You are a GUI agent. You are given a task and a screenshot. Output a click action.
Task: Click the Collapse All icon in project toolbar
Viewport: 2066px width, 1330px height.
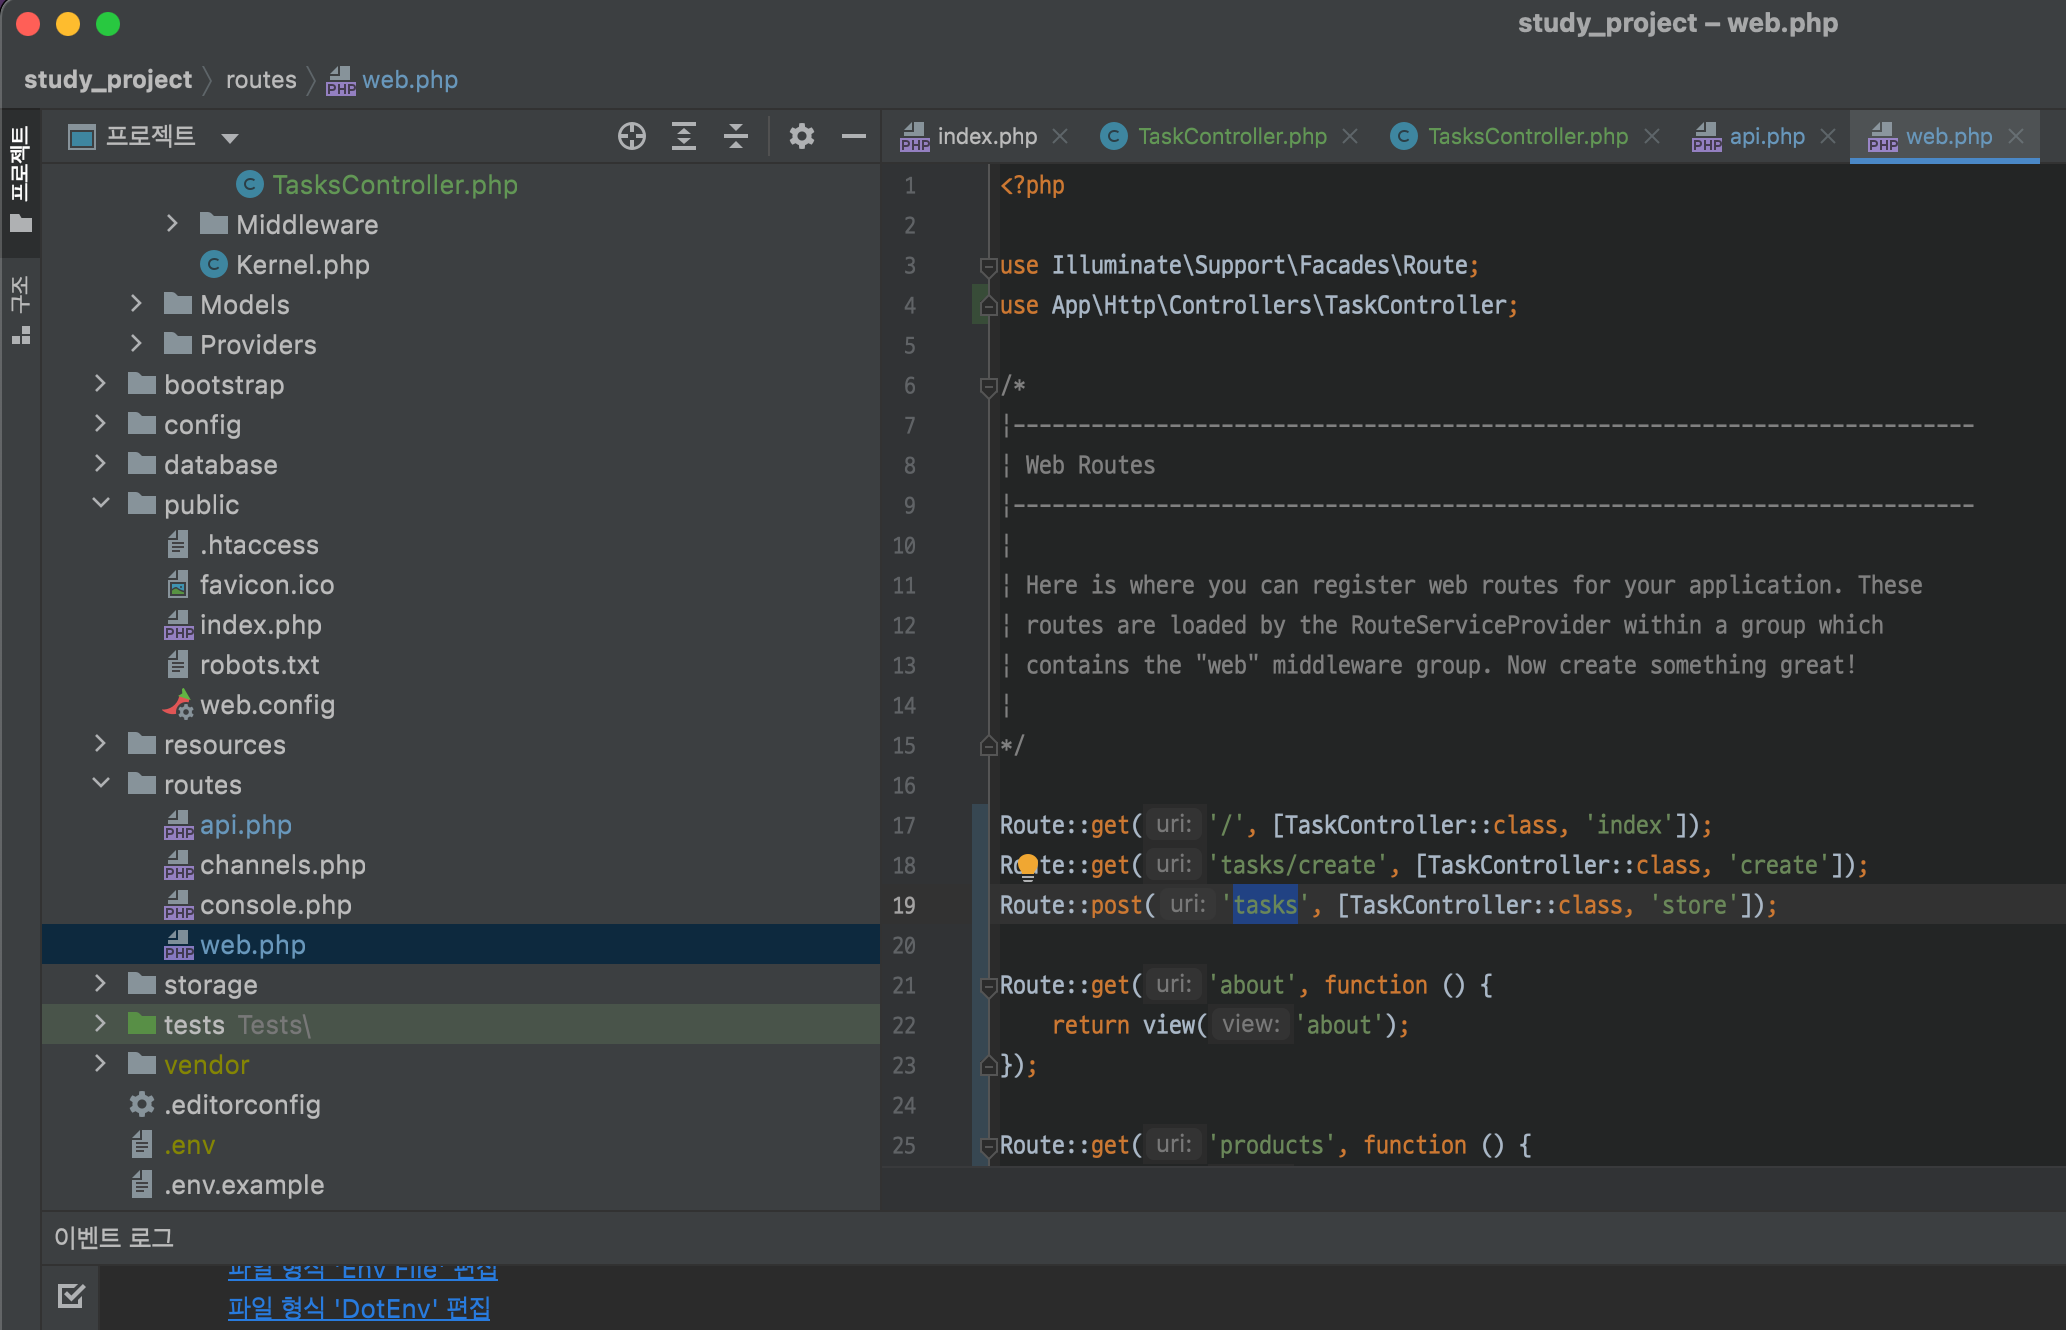point(736,136)
